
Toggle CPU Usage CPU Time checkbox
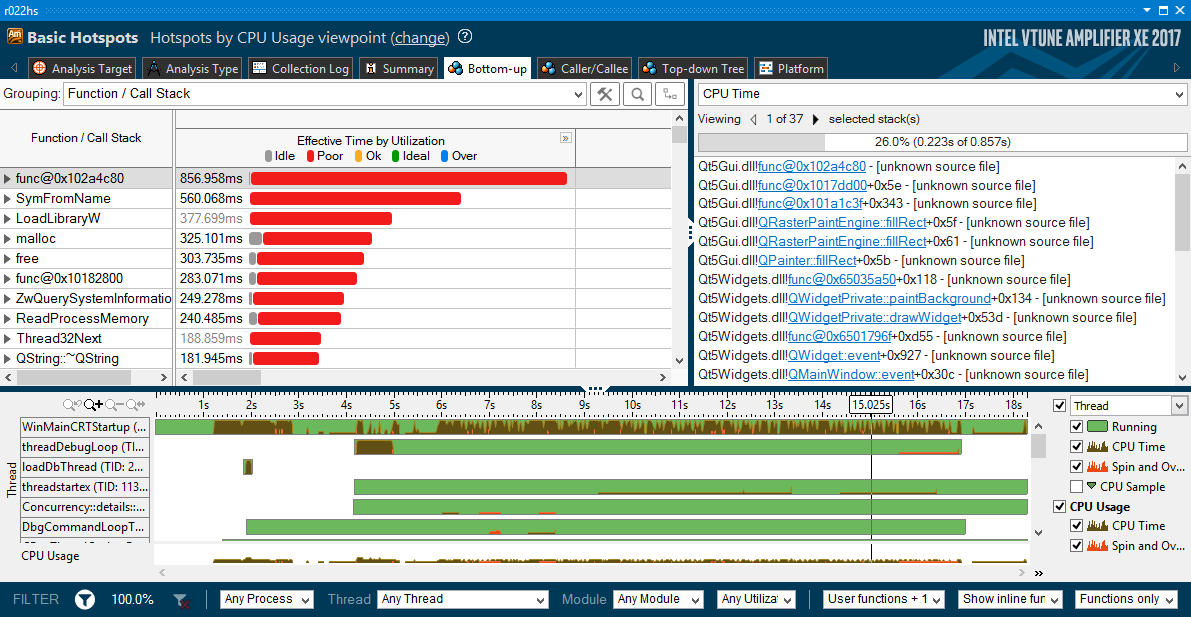1076,526
